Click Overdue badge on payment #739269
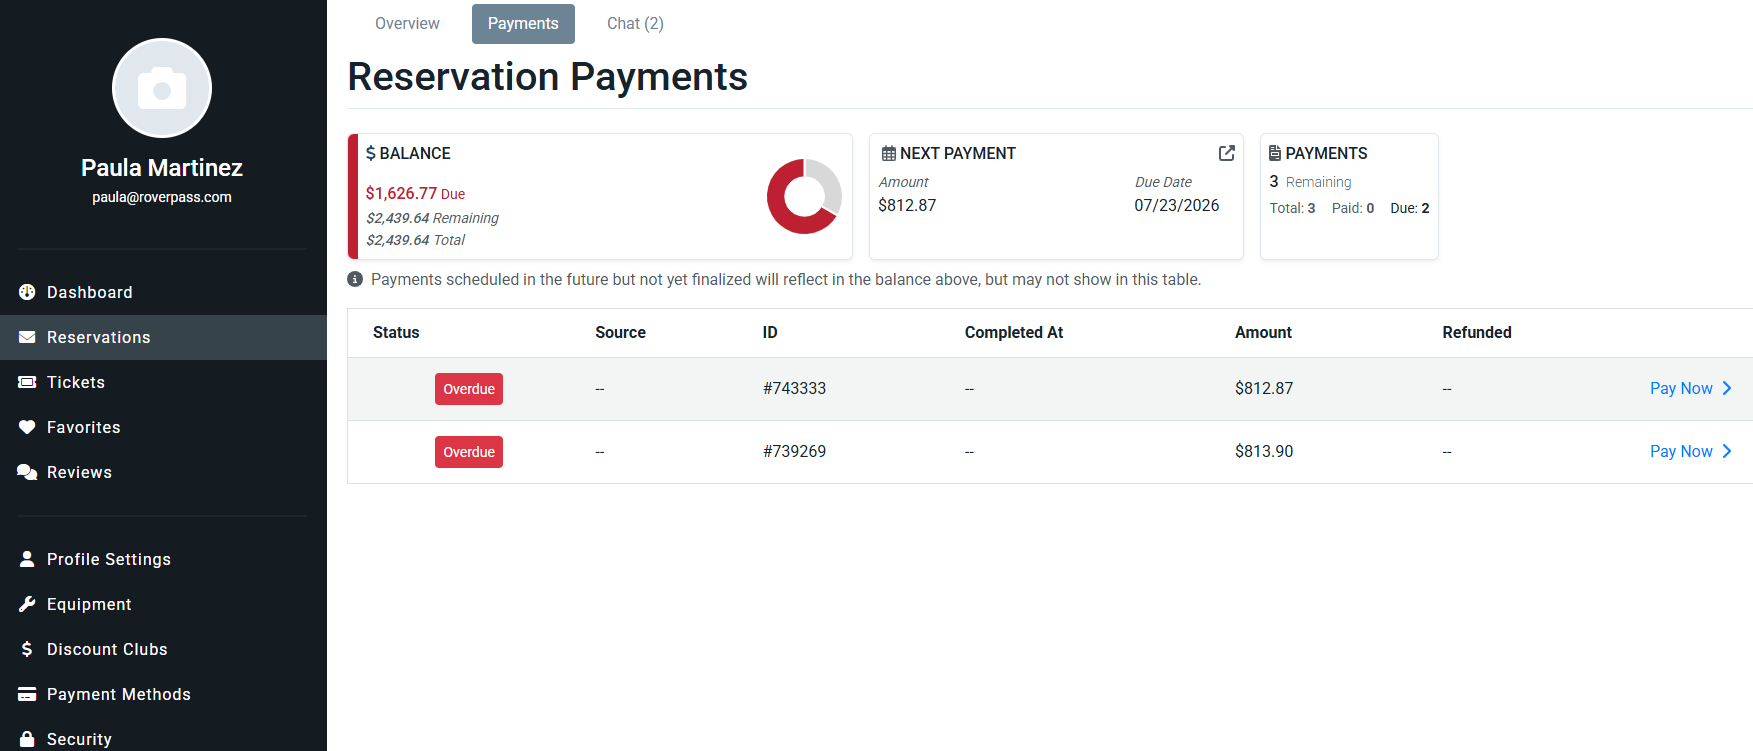Image resolution: width=1753 pixels, height=751 pixels. coord(469,452)
